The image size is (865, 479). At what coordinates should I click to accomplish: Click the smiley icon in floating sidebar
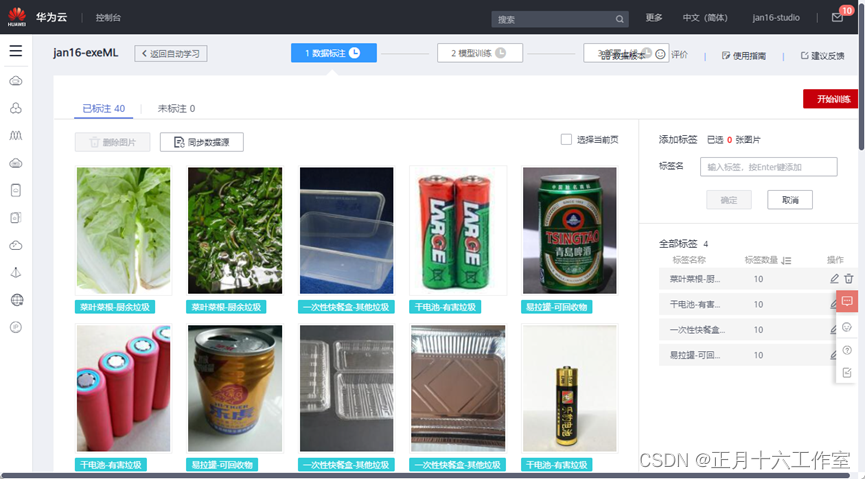(847, 327)
